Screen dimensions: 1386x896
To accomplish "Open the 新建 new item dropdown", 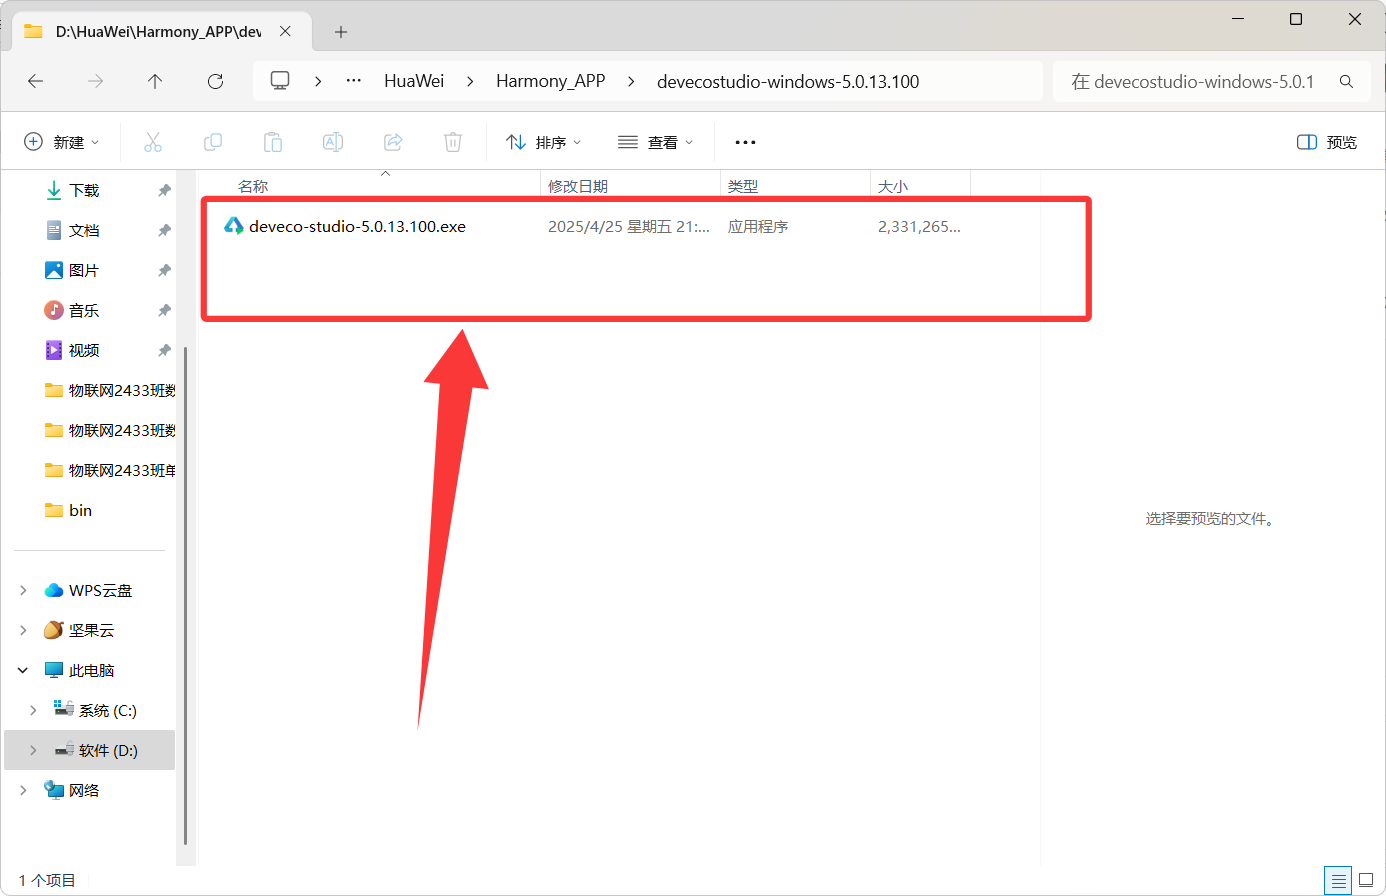I will pos(62,142).
